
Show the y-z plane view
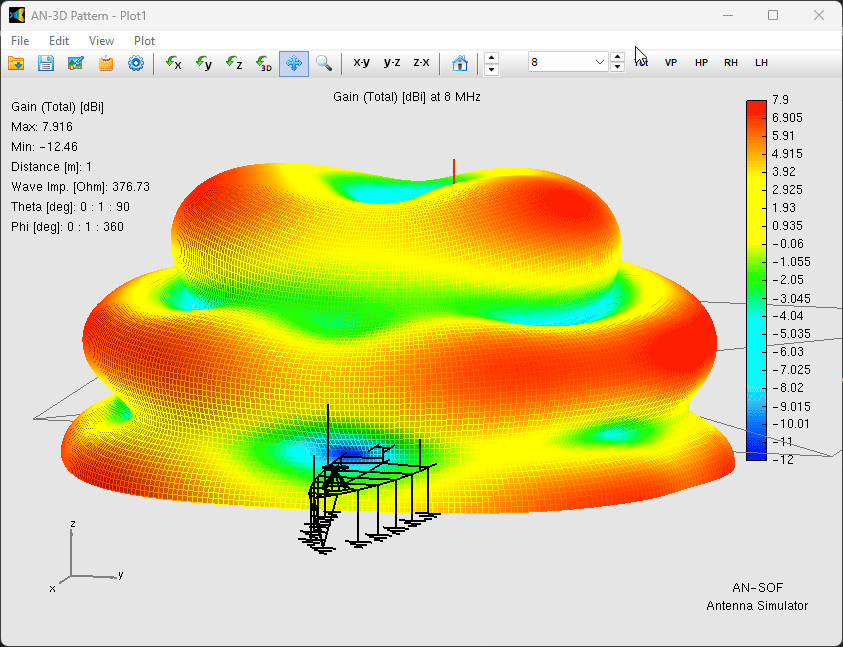tap(391, 63)
